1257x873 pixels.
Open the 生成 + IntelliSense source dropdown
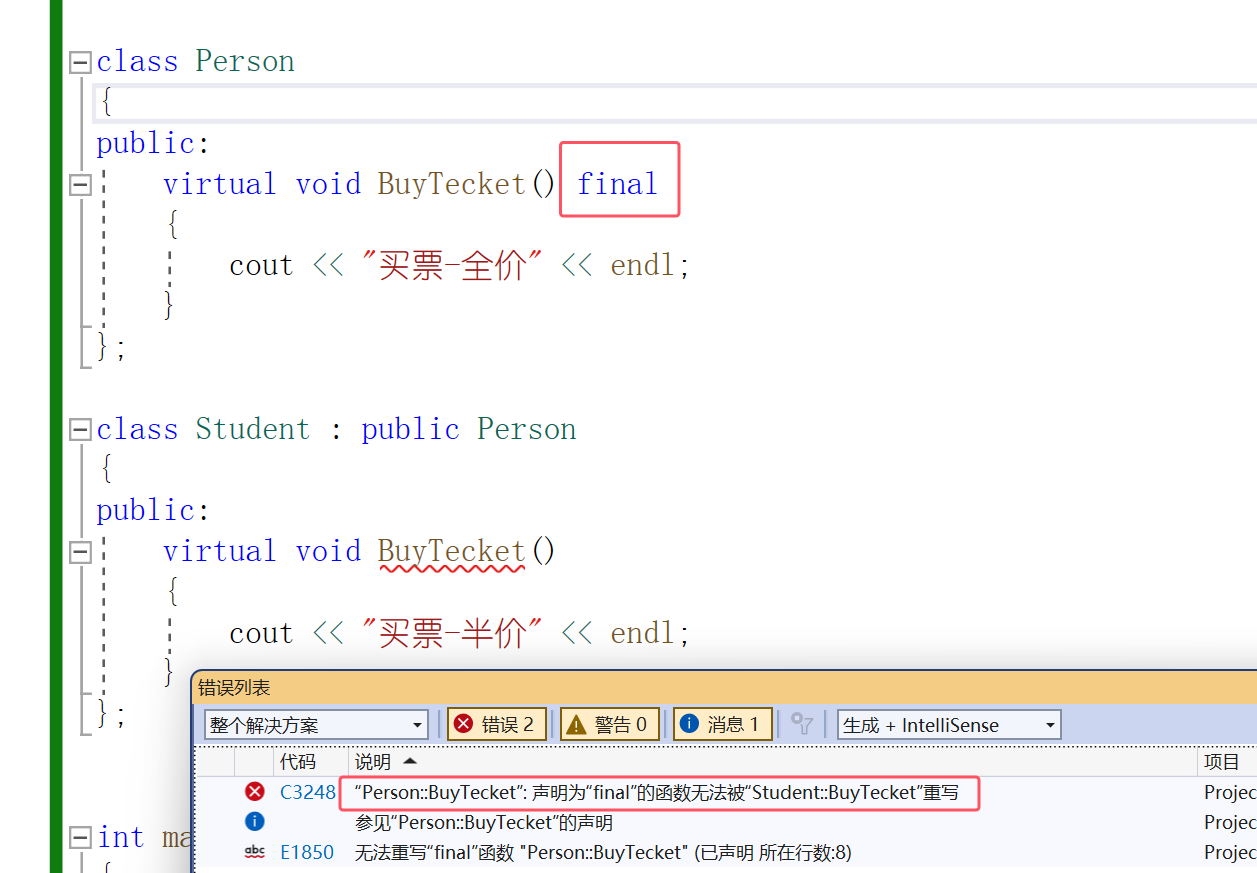coord(949,725)
